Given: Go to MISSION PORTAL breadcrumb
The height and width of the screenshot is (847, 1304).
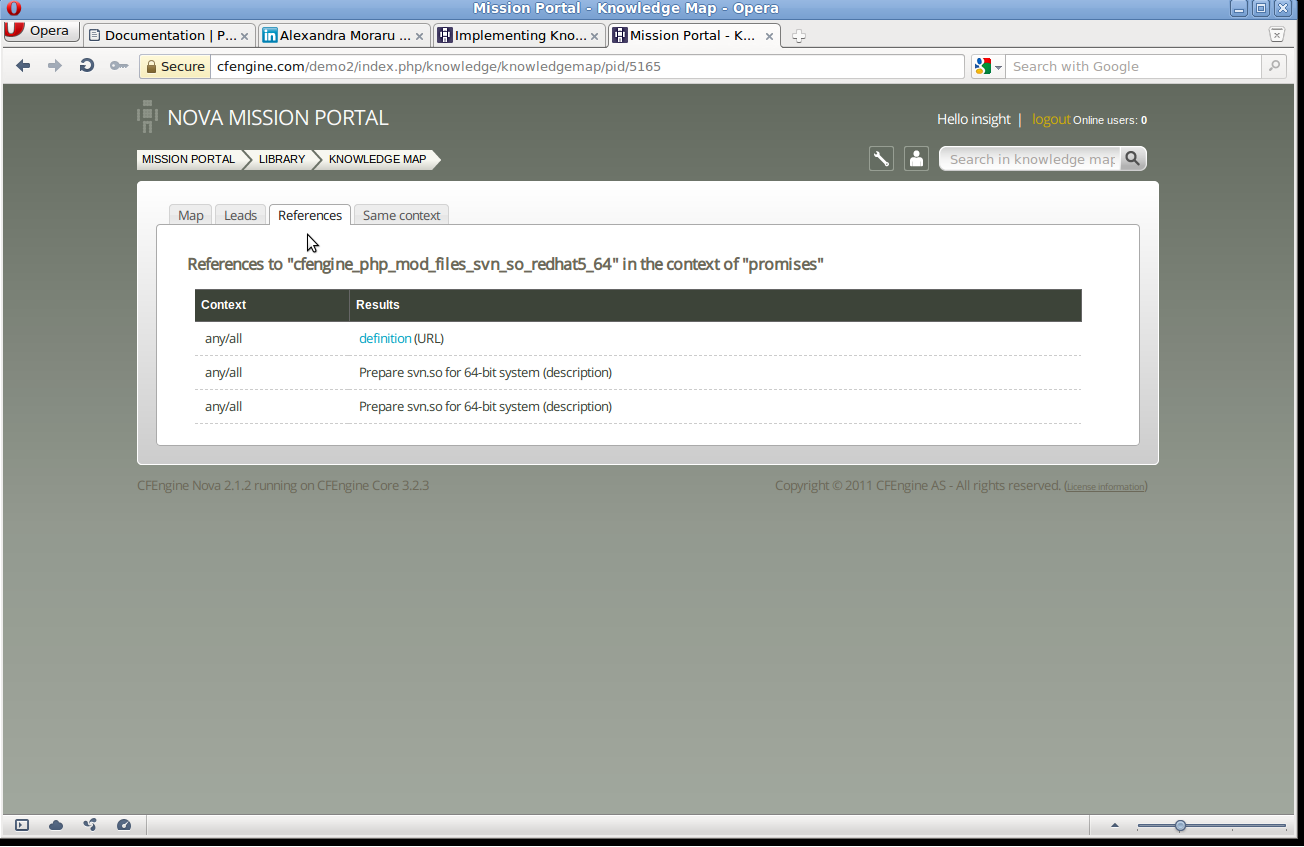Looking at the screenshot, I should pyautogui.click(x=188, y=159).
